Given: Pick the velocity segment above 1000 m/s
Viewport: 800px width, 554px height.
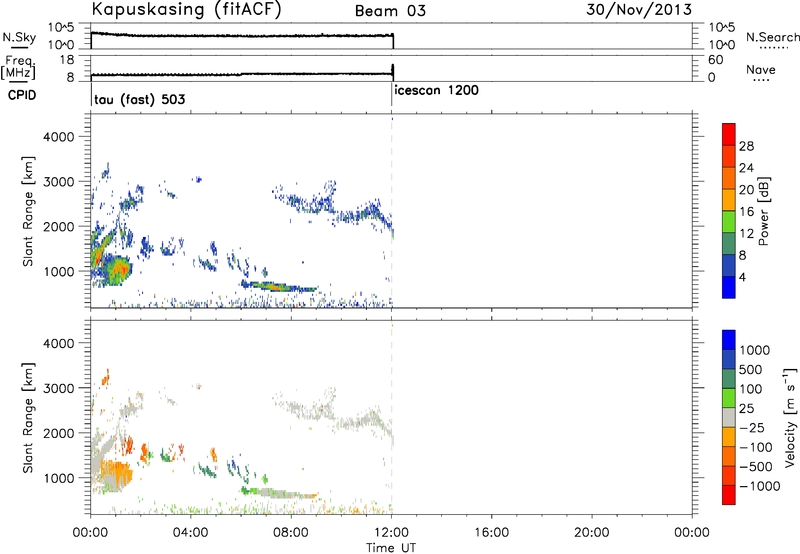Looking at the screenshot, I should click(x=729, y=340).
